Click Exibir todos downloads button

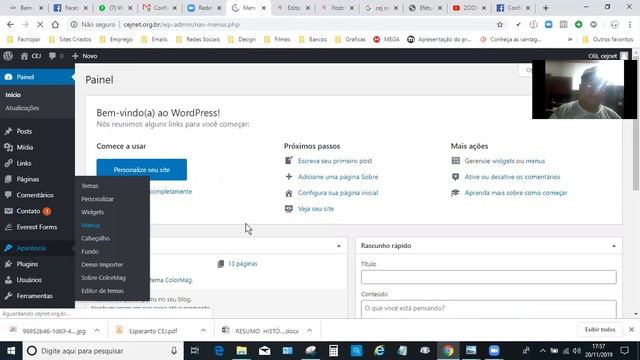point(600,329)
